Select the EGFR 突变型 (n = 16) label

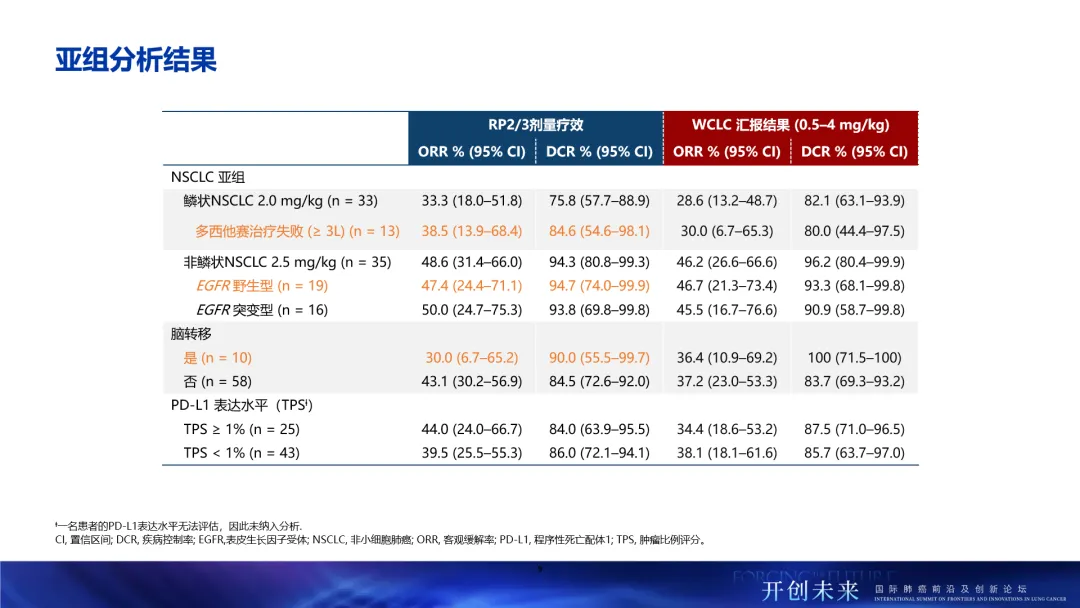[x=261, y=310]
